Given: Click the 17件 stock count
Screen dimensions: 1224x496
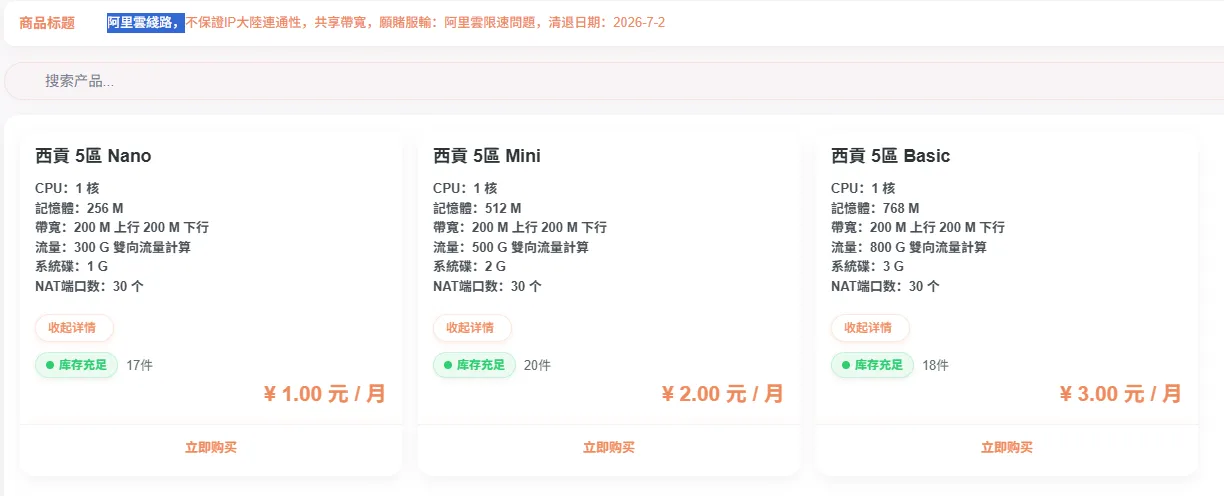Looking at the screenshot, I should (x=139, y=365).
